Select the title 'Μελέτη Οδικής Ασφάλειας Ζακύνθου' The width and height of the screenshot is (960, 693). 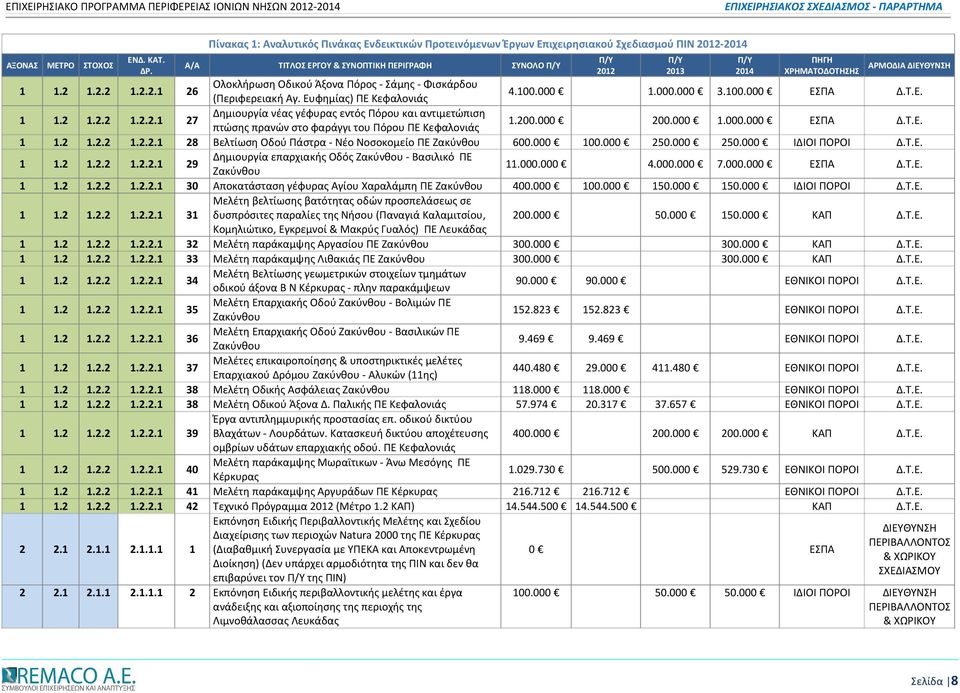click(x=301, y=390)
